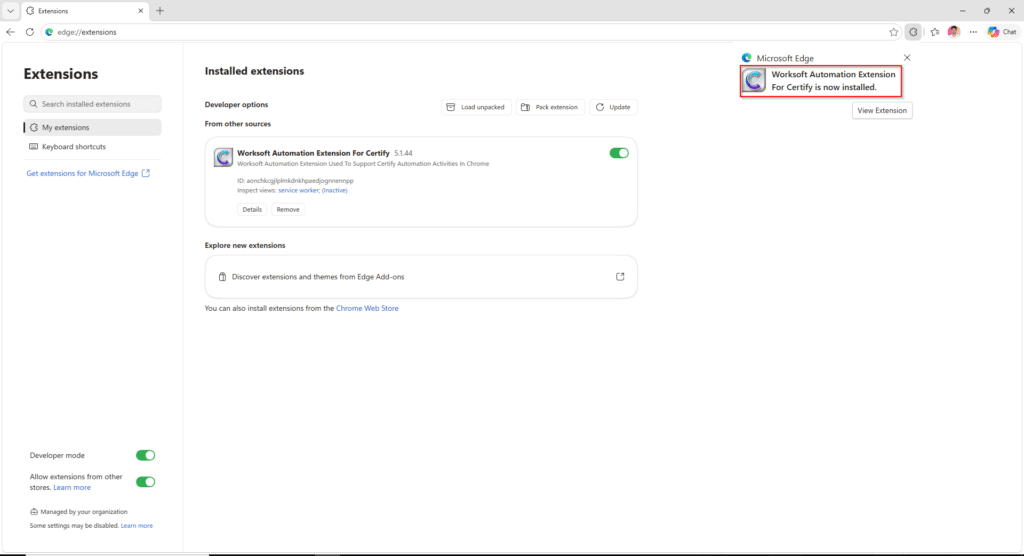Open the profile avatar menu
Viewport: 1024px width, 556px height.
click(954, 32)
